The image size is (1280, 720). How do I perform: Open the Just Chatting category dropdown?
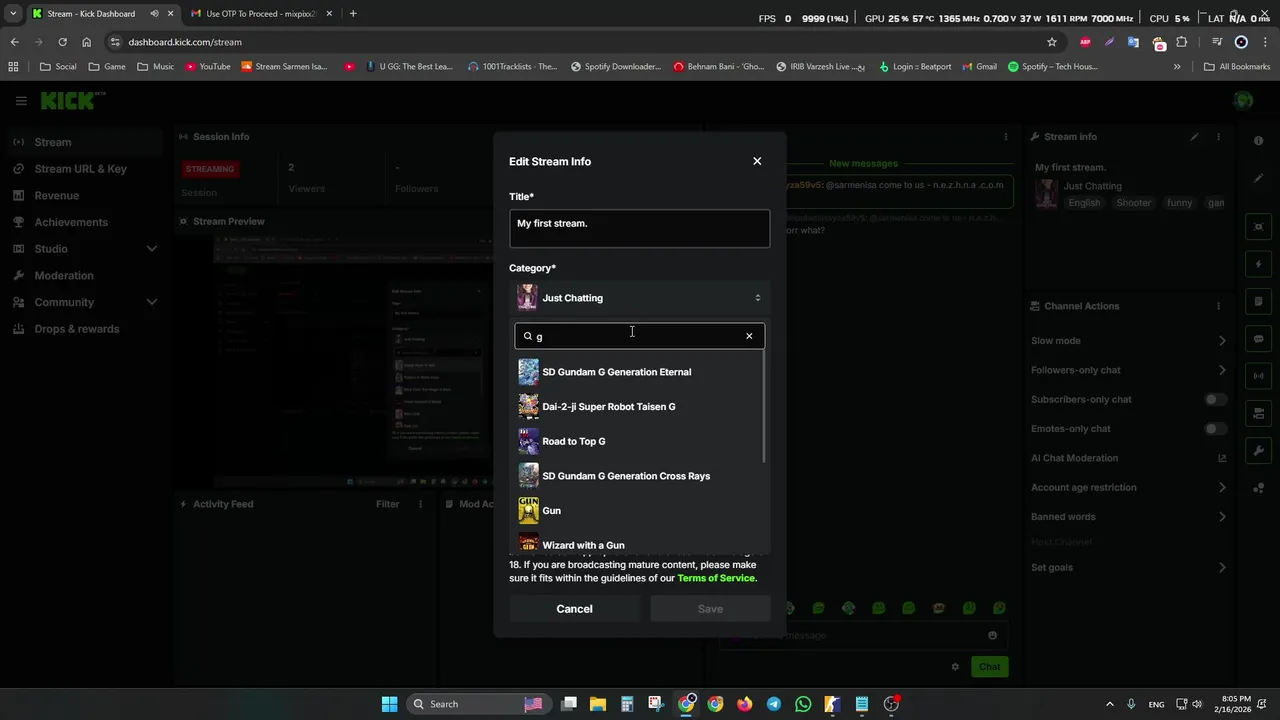(639, 298)
